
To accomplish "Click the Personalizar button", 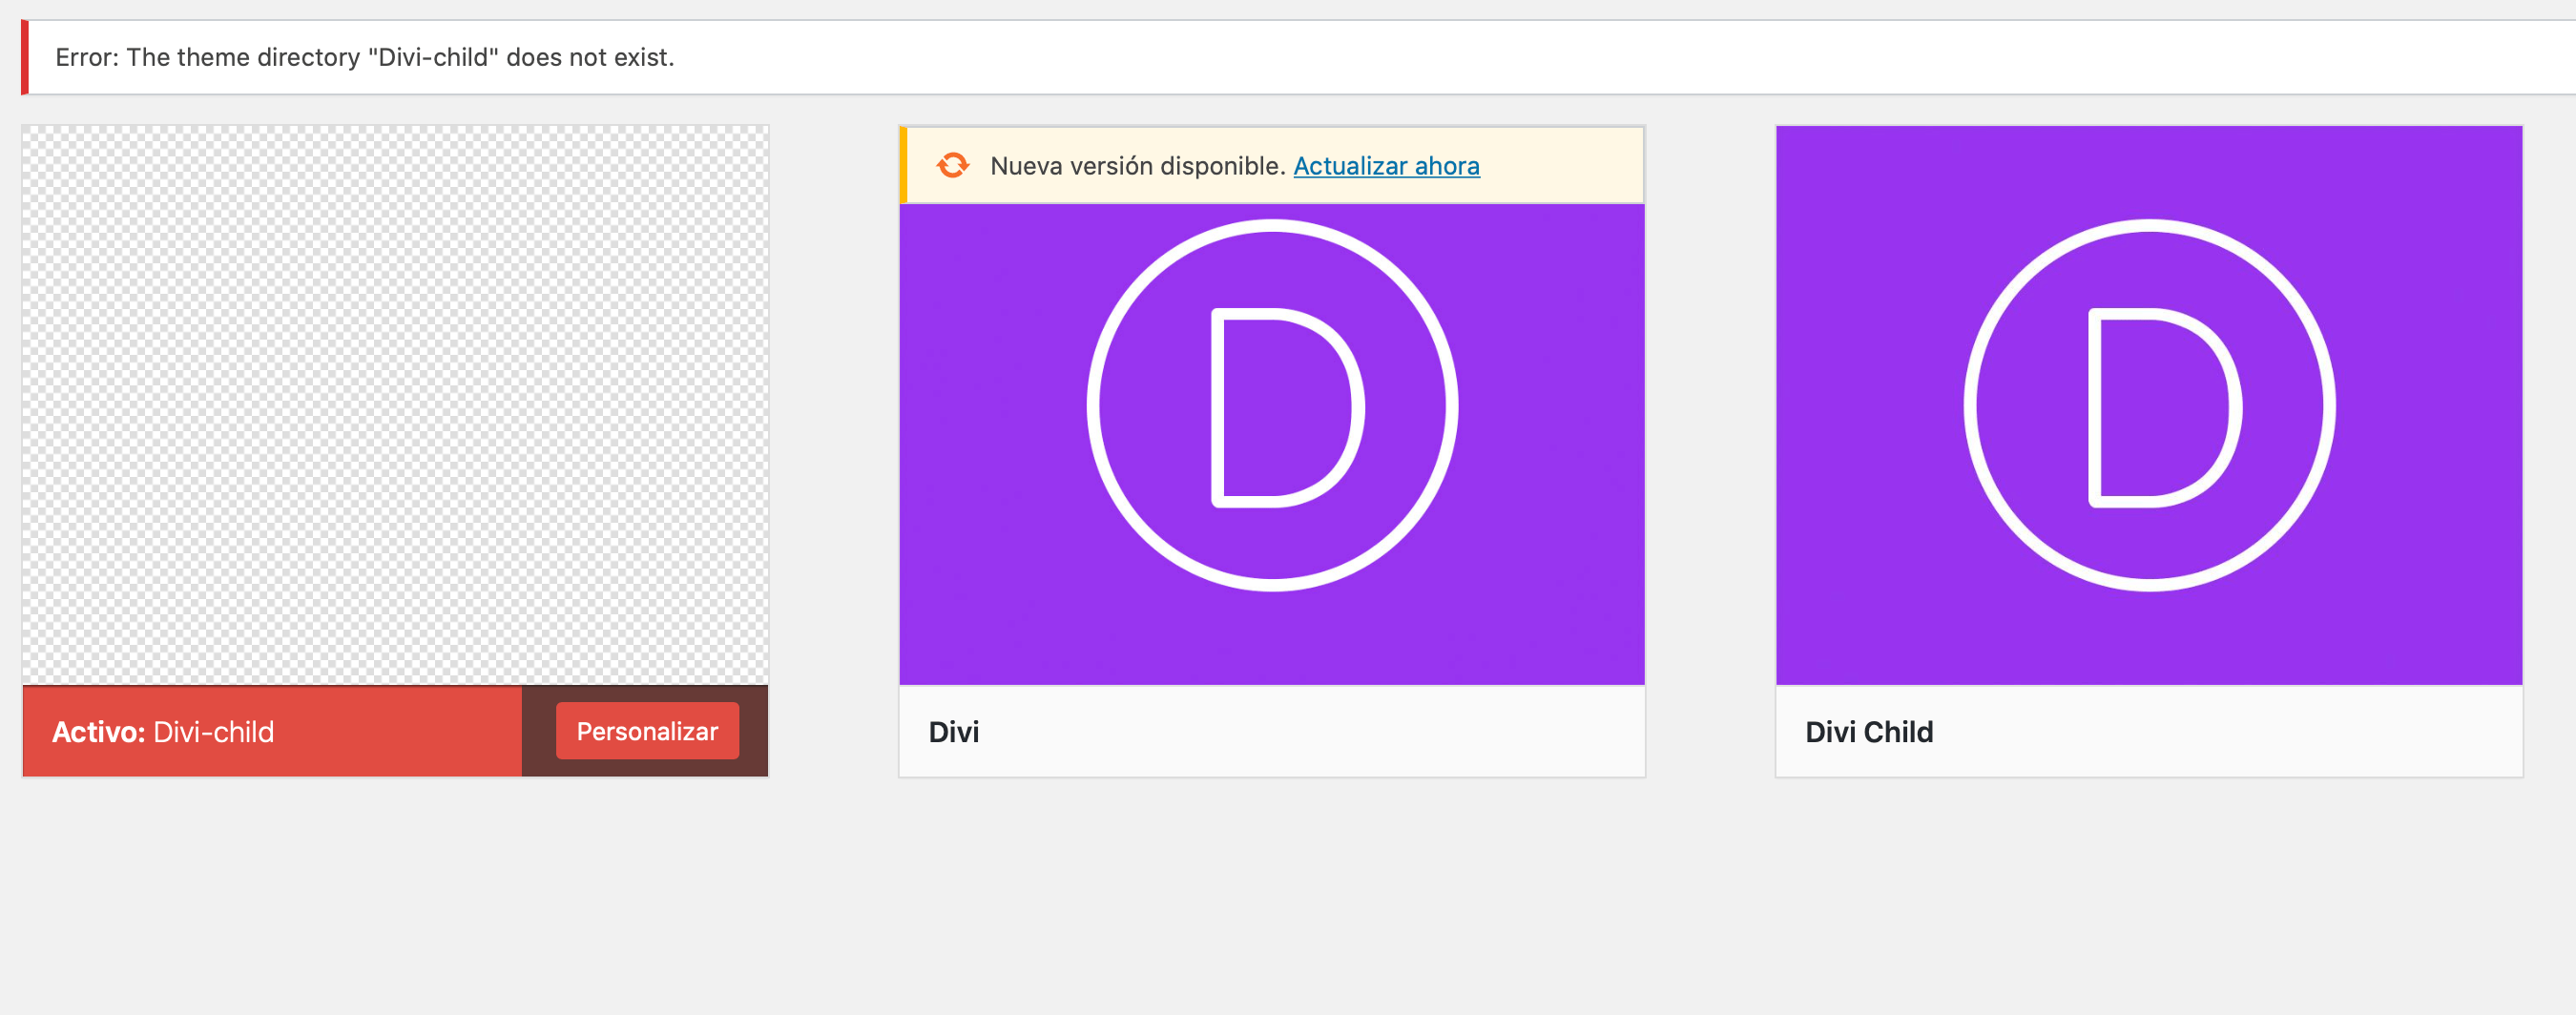I will [x=647, y=731].
